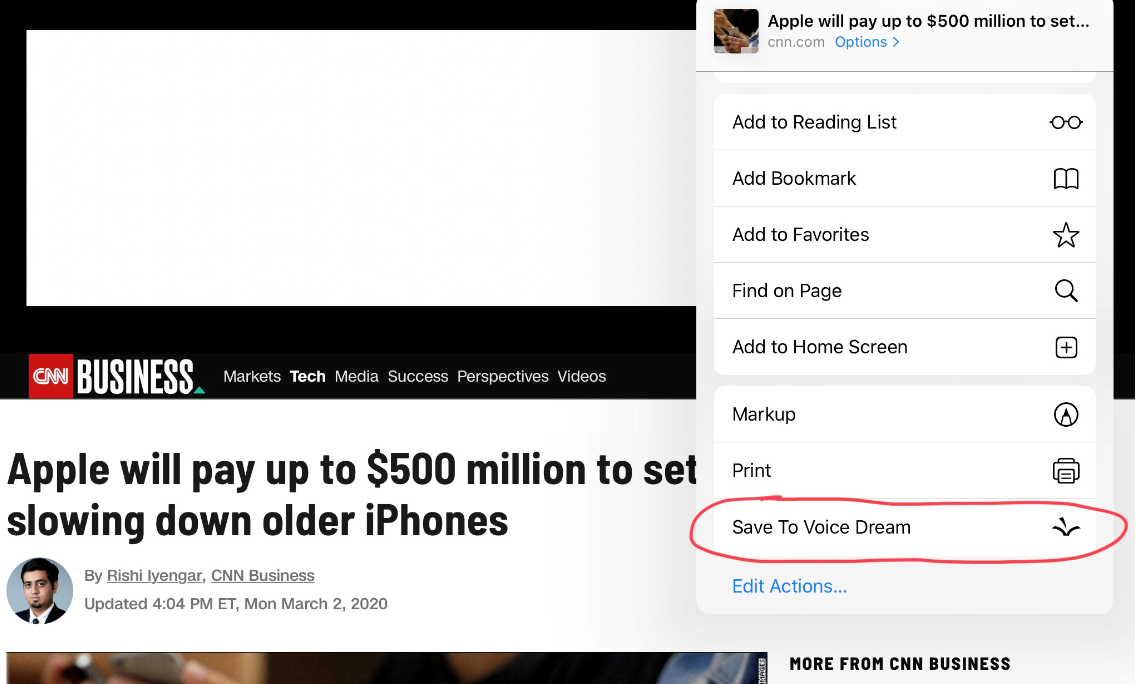This screenshot has width=1145, height=684.
Task: Click the glasses icon for Reading List
Action: (1065, 123)
